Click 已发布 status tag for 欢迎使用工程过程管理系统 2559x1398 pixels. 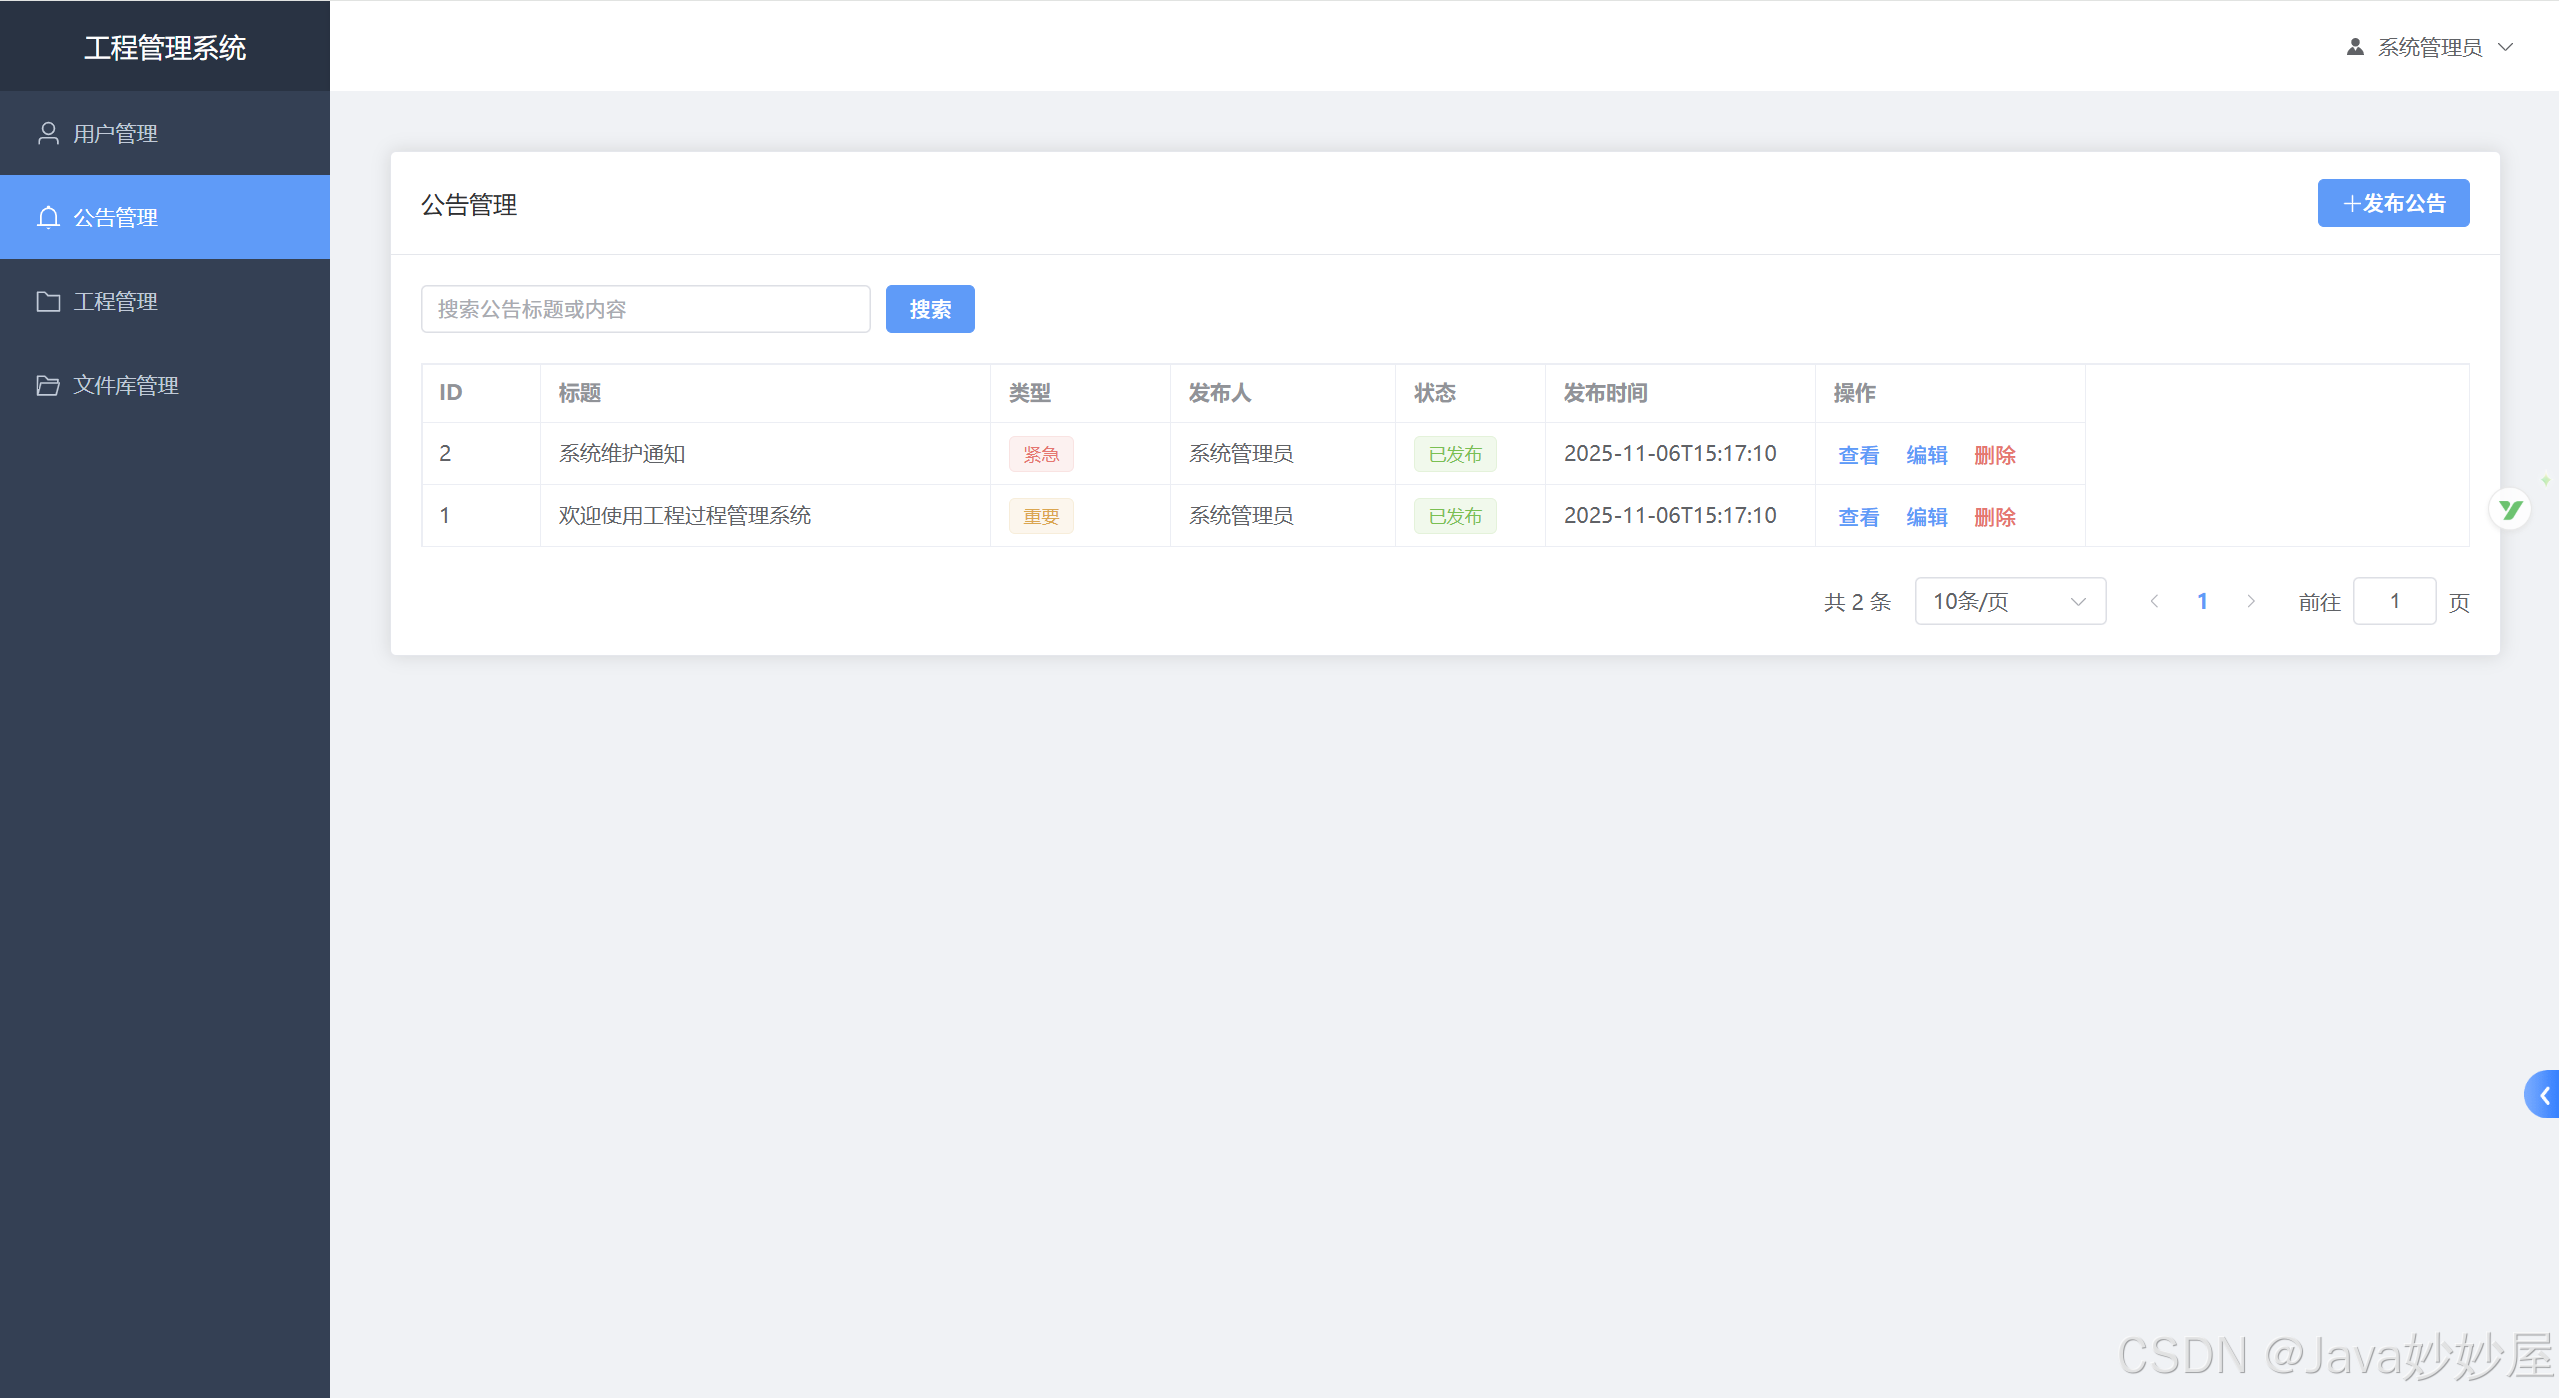click(1455, 516)
